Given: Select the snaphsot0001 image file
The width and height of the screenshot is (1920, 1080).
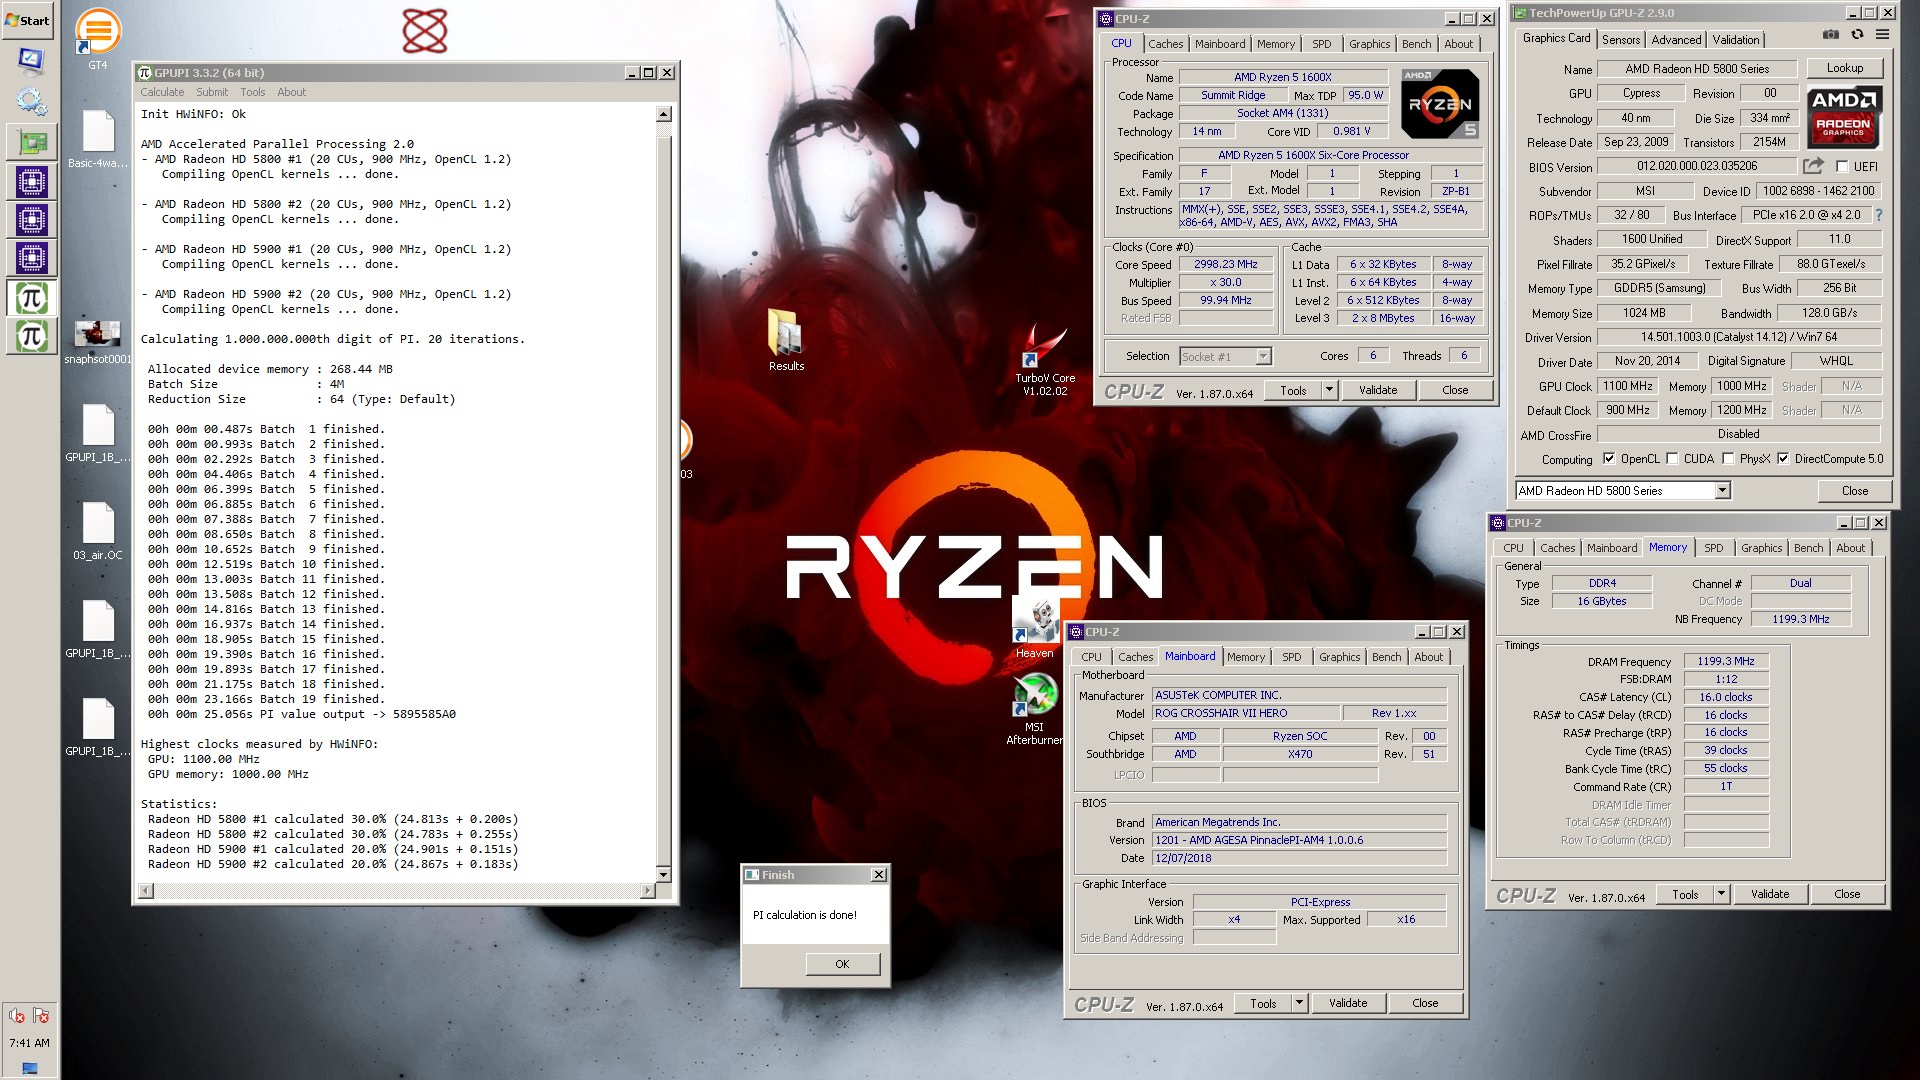Looking at the screenshot, I should [97, 342].
